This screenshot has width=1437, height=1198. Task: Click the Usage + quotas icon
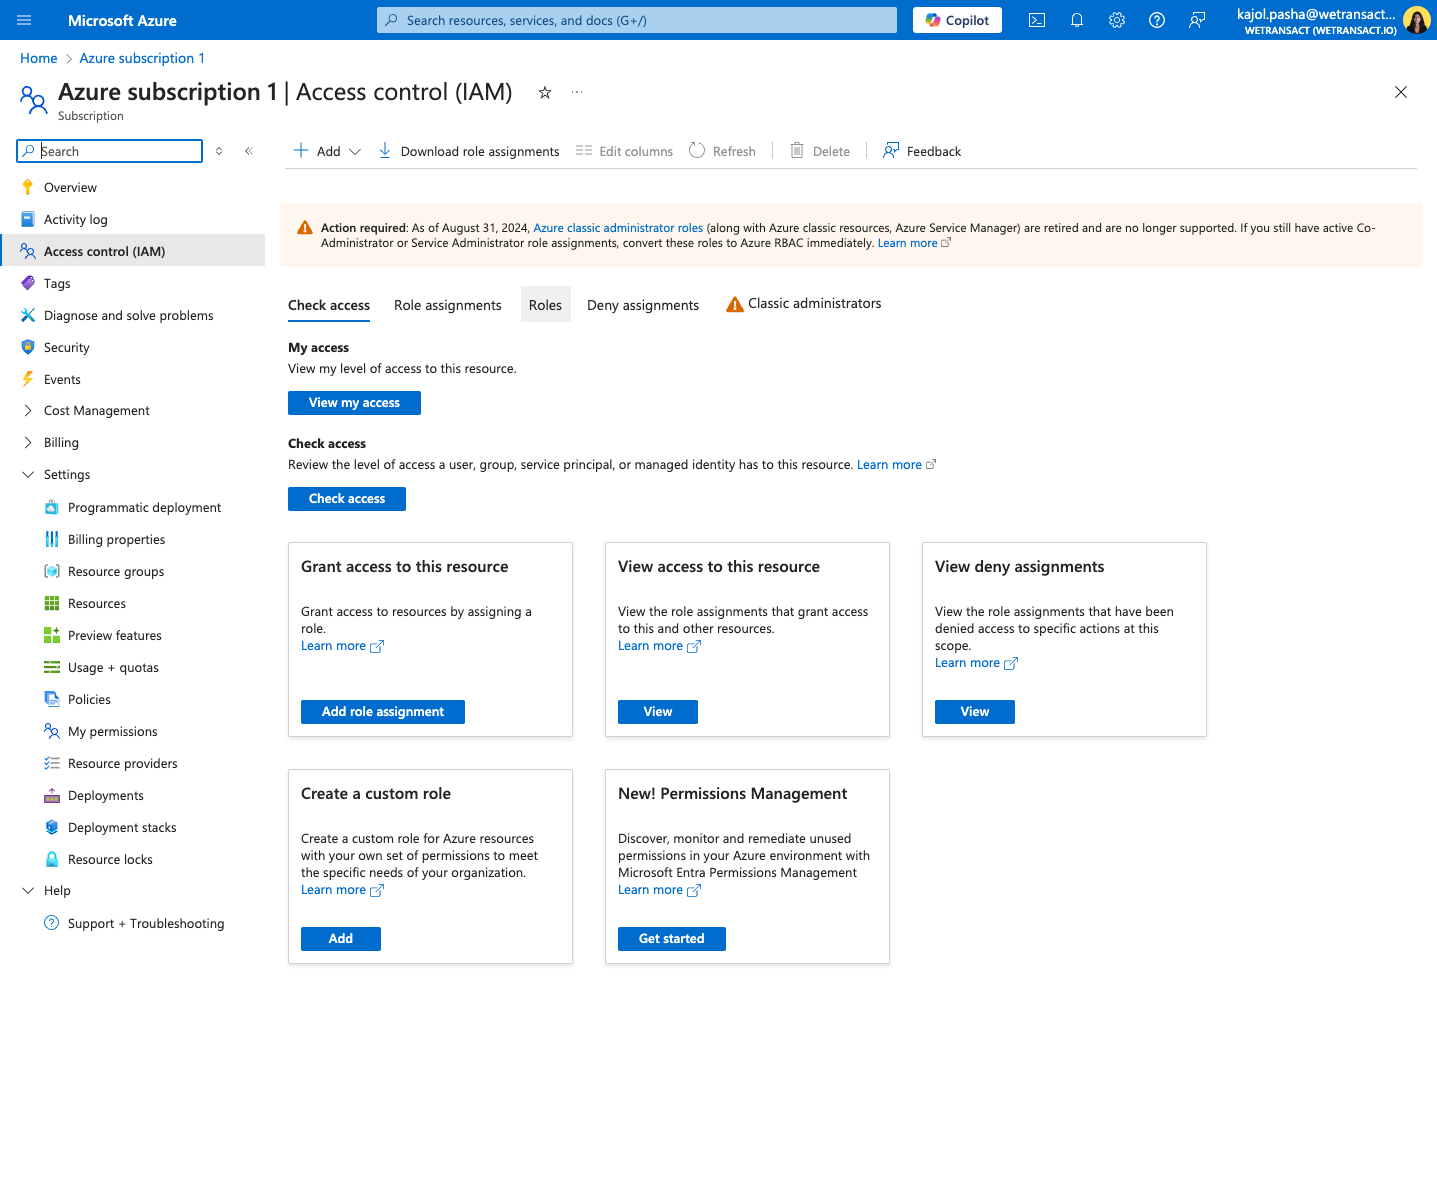[x=52, y=667]
